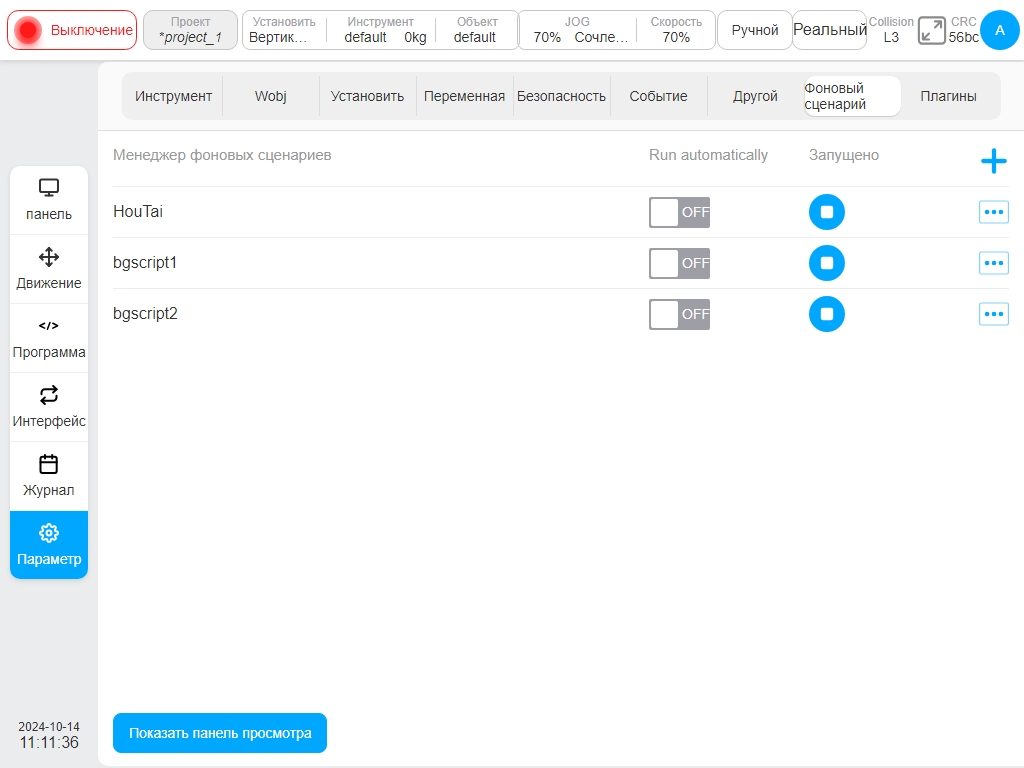Viewport: 1024px width, 768px height.
Task: Stop the HouTai running script
Action: pos(827,212)
